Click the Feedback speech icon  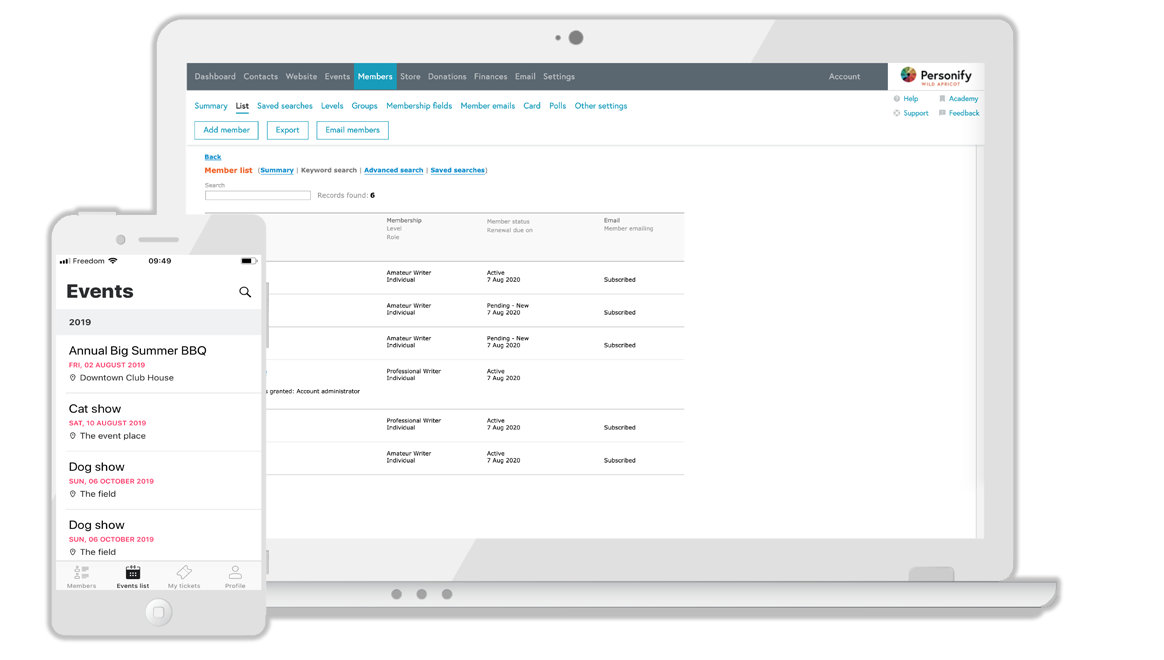coord(942,114)
